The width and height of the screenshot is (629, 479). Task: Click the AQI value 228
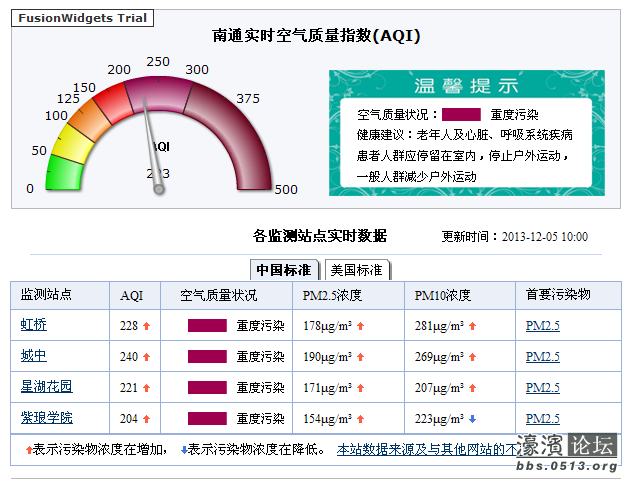pyautogui.click(x=129, y=326)
